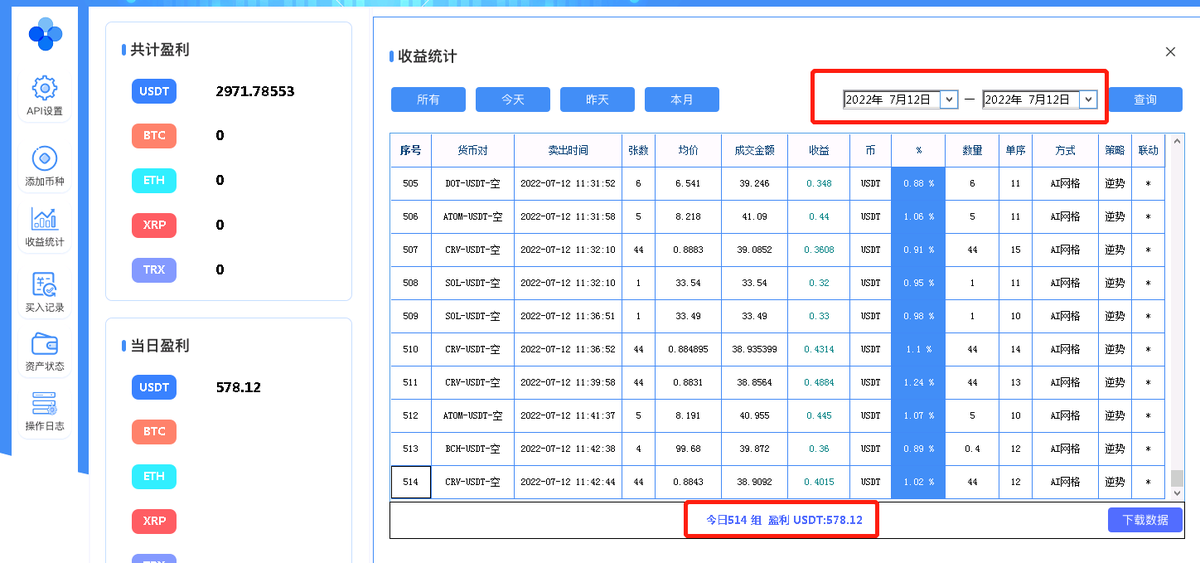This screenshot has height=563, width=1200.
Task: Click the quantity 0.4 cell
Action: [972, 449]
